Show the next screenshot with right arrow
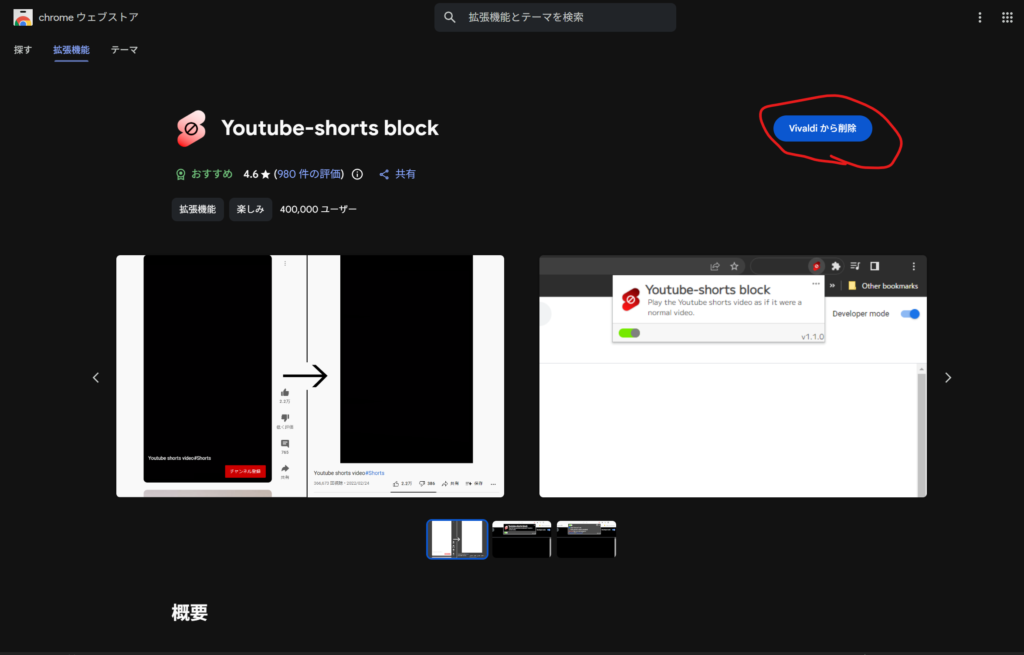This screenshot has height=655, width=1024. click(948, 377)
